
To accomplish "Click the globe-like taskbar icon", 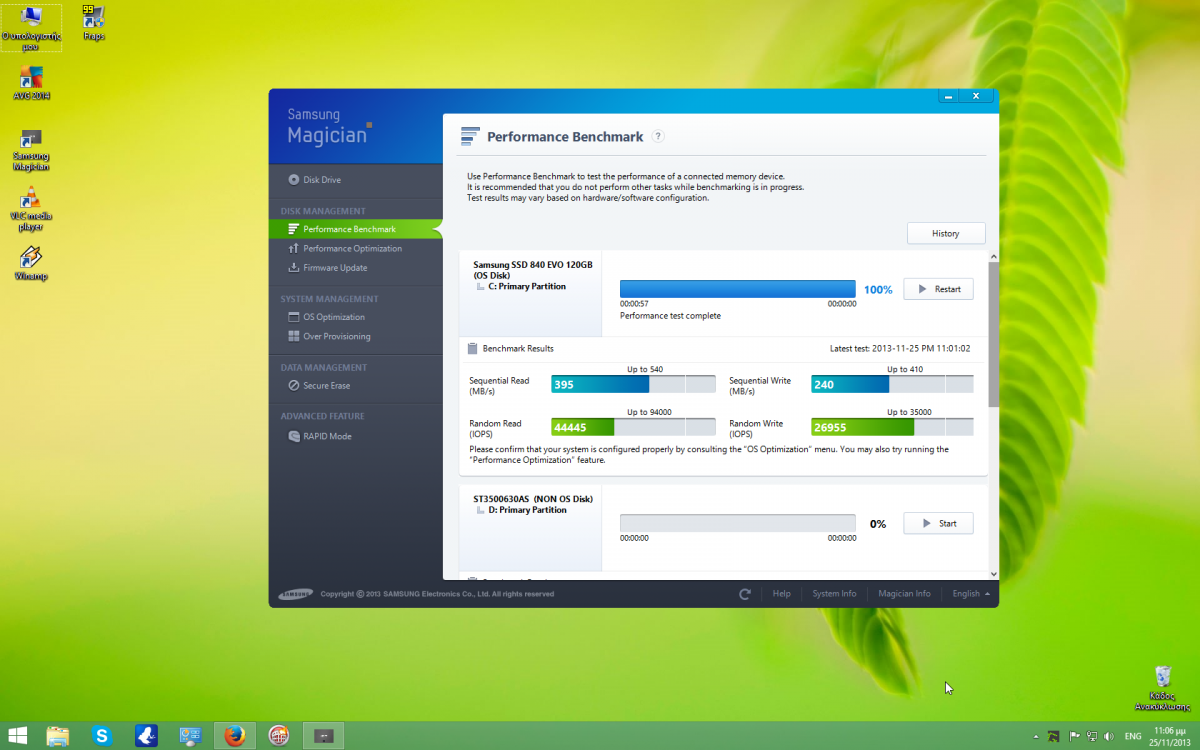I will tap(279, 736).
